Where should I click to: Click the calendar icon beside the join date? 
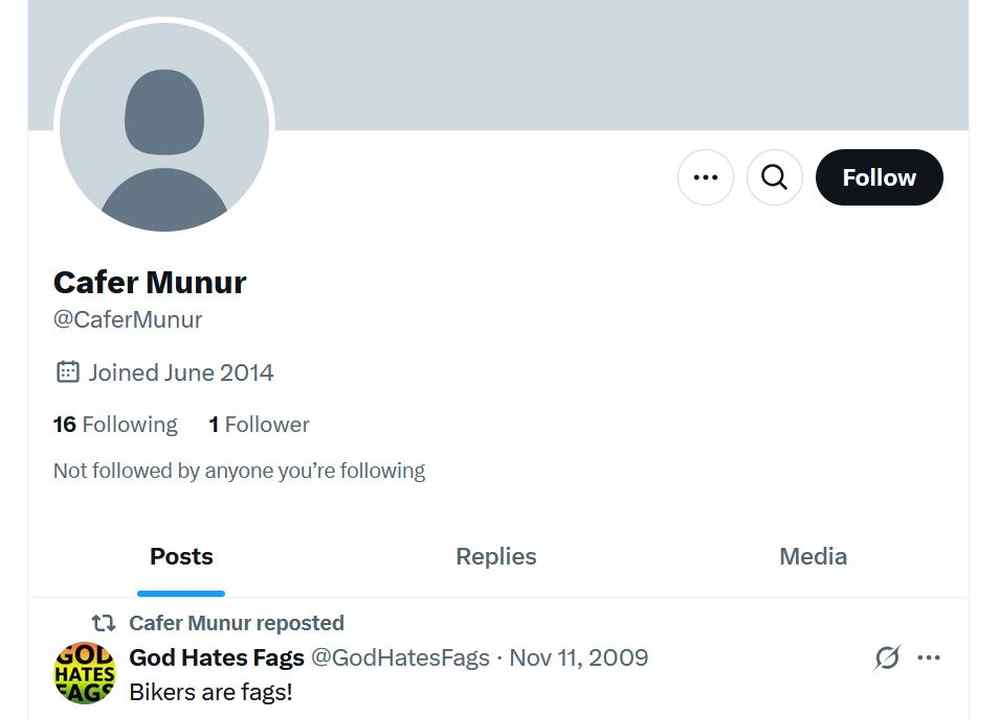point(67,373)
